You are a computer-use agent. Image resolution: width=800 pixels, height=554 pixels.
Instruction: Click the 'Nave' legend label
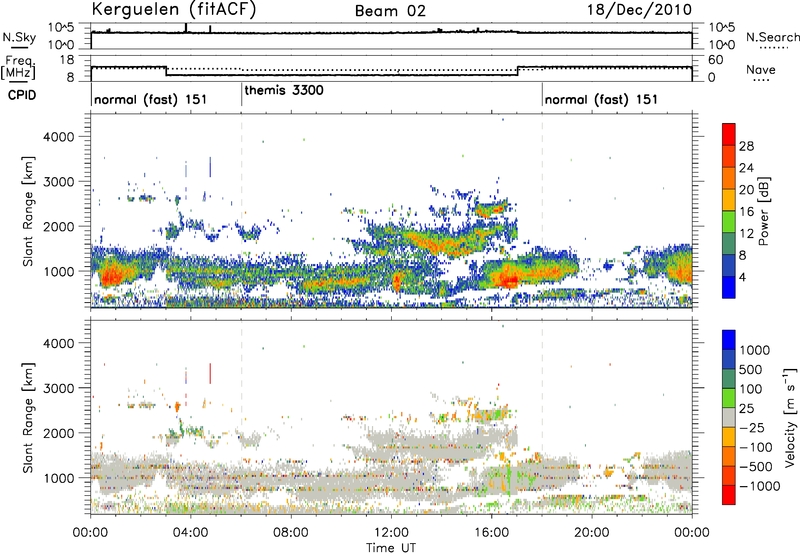click(761, 69)
